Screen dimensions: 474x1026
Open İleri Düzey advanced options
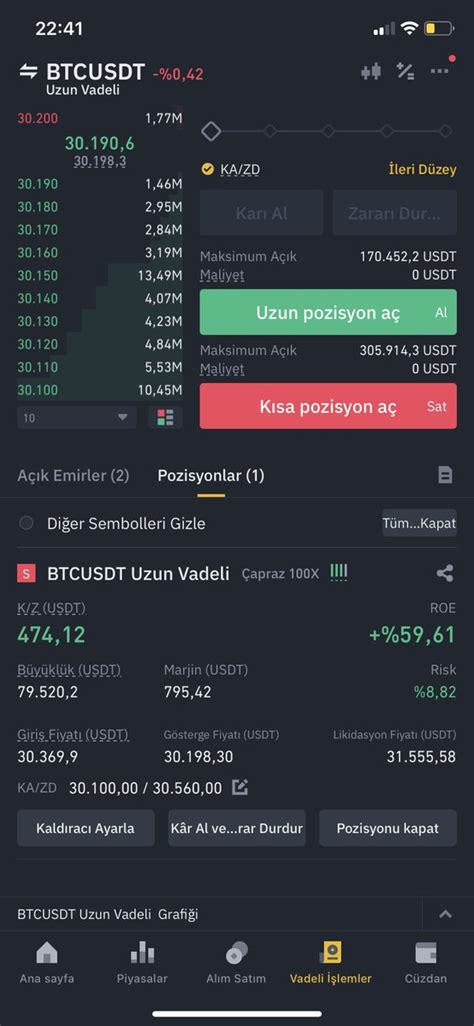click(x=423, y=170)
